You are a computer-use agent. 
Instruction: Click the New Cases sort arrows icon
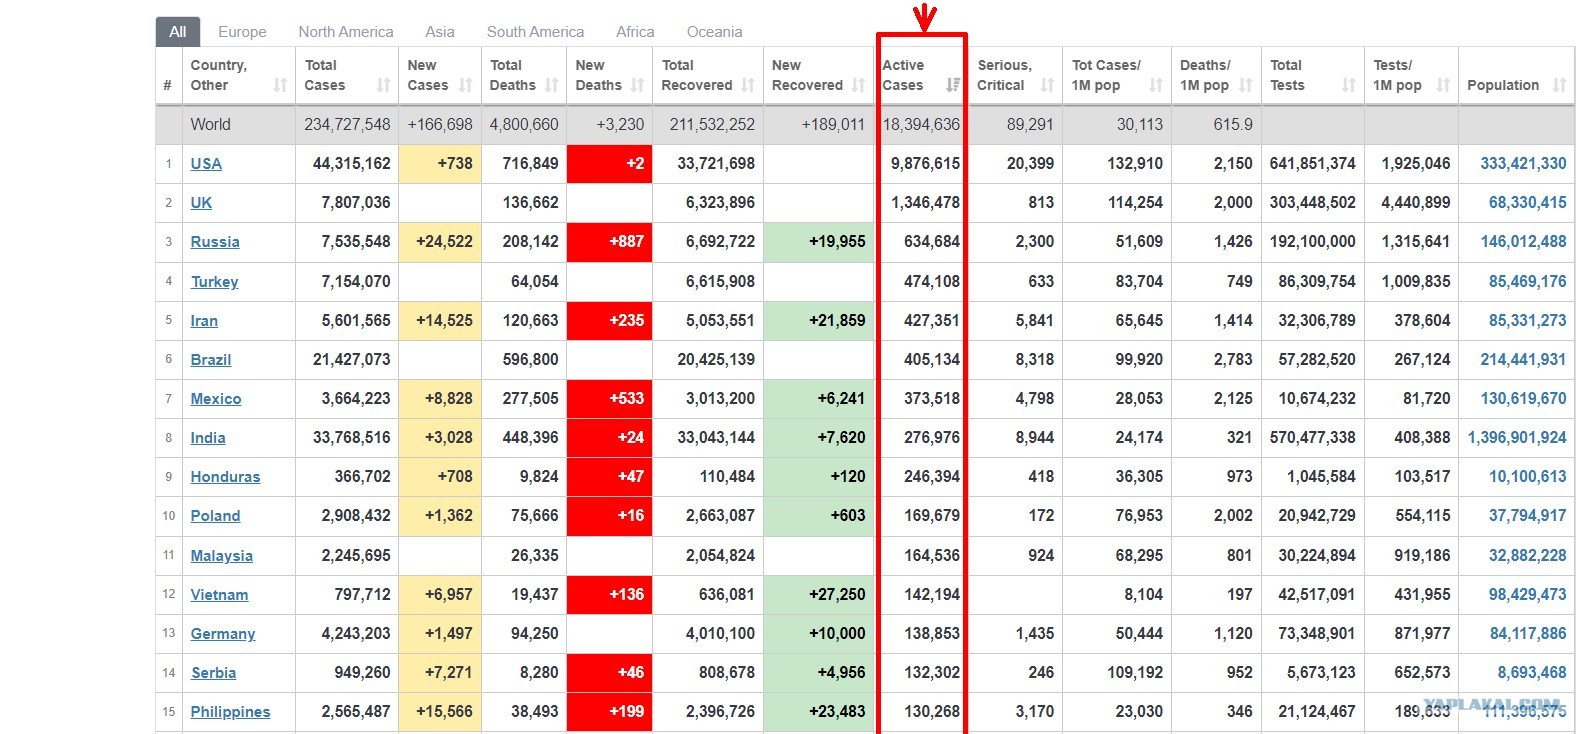(466, 86)
